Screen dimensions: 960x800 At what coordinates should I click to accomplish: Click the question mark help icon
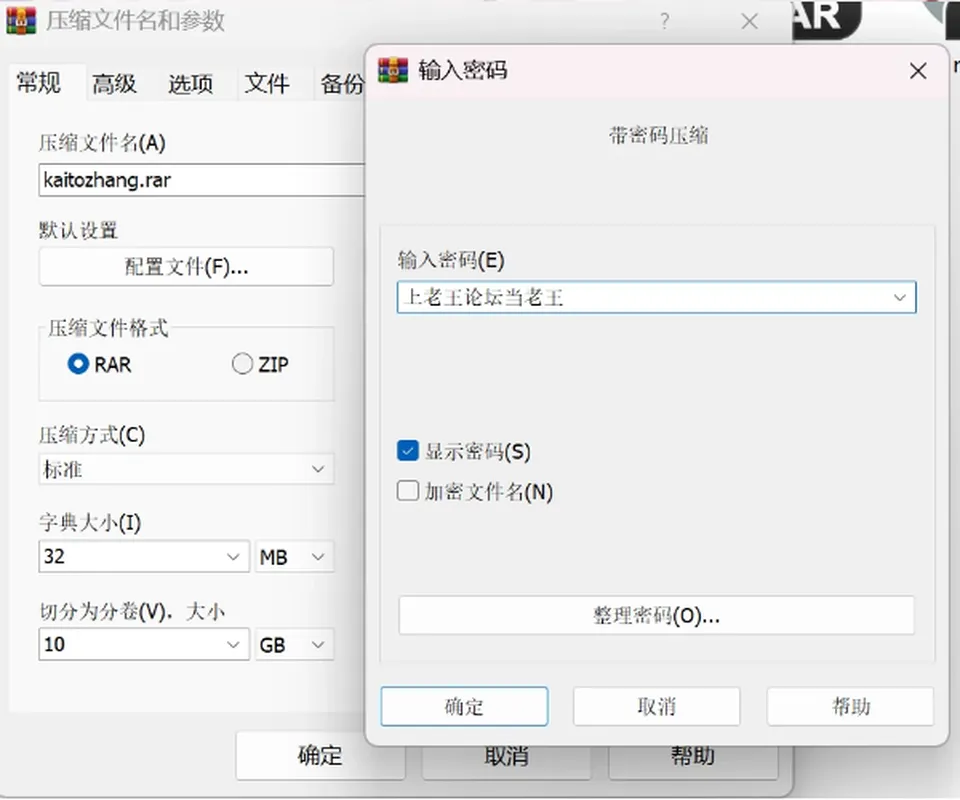(665, 22)
